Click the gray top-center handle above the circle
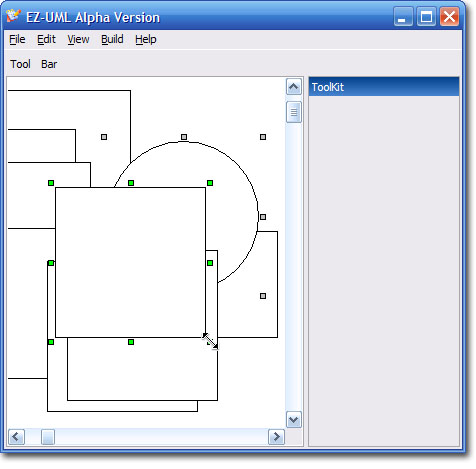Screen dimensions: 476x469 184,137
